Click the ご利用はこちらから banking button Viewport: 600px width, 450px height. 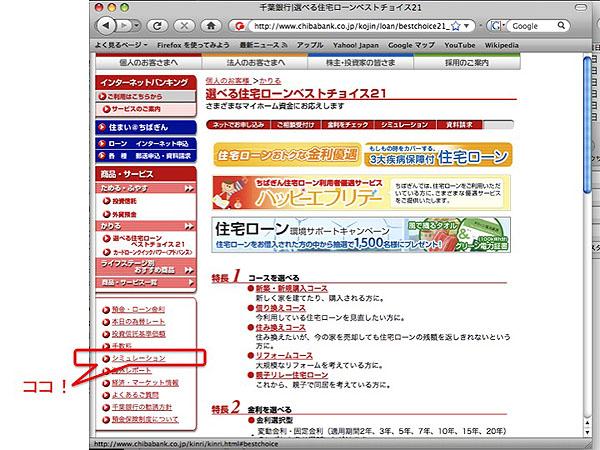pos(146,96)
